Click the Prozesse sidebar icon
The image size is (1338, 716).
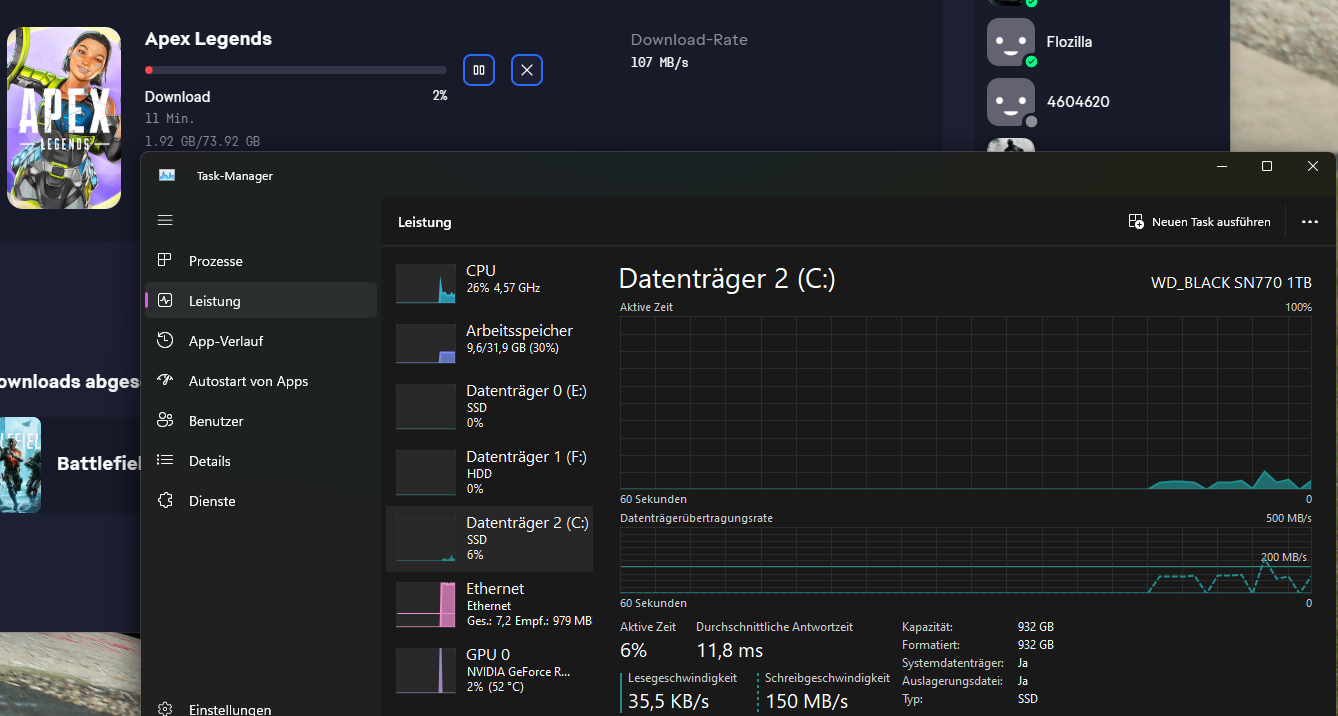coord(165,260)
